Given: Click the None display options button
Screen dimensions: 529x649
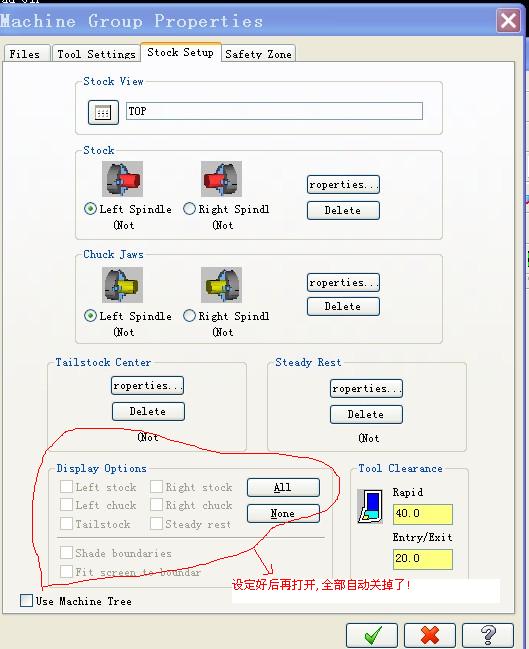Looking at the screenshot, I should (283, 513).
